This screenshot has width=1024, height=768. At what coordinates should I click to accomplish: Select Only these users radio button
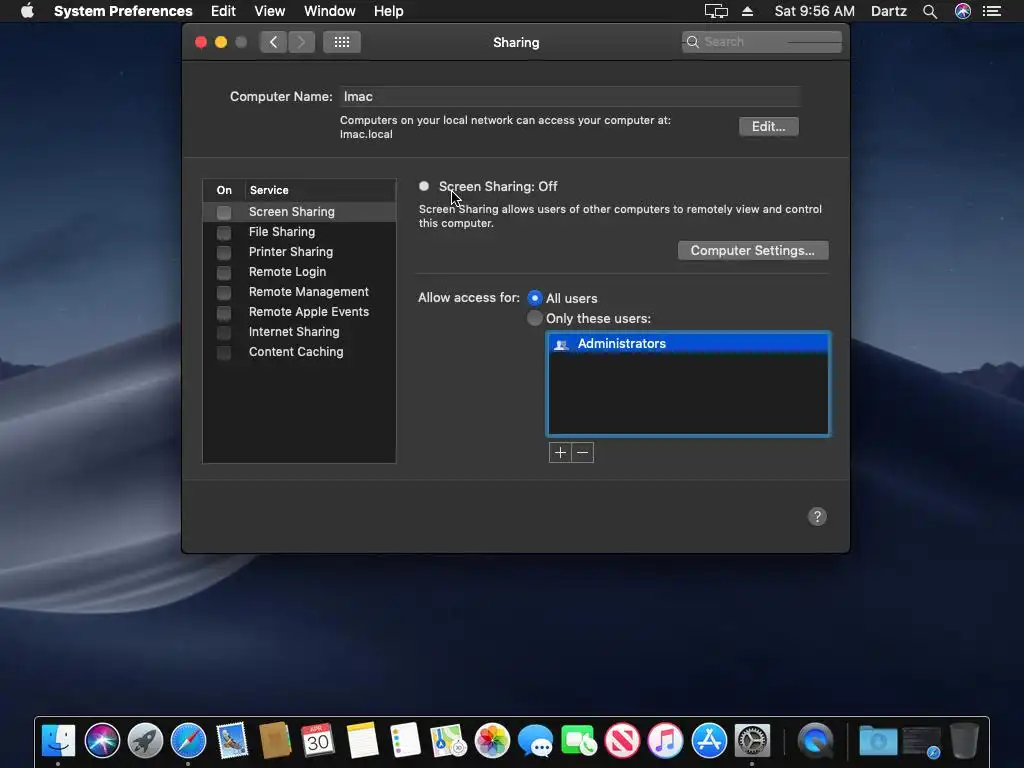[535, 318]
